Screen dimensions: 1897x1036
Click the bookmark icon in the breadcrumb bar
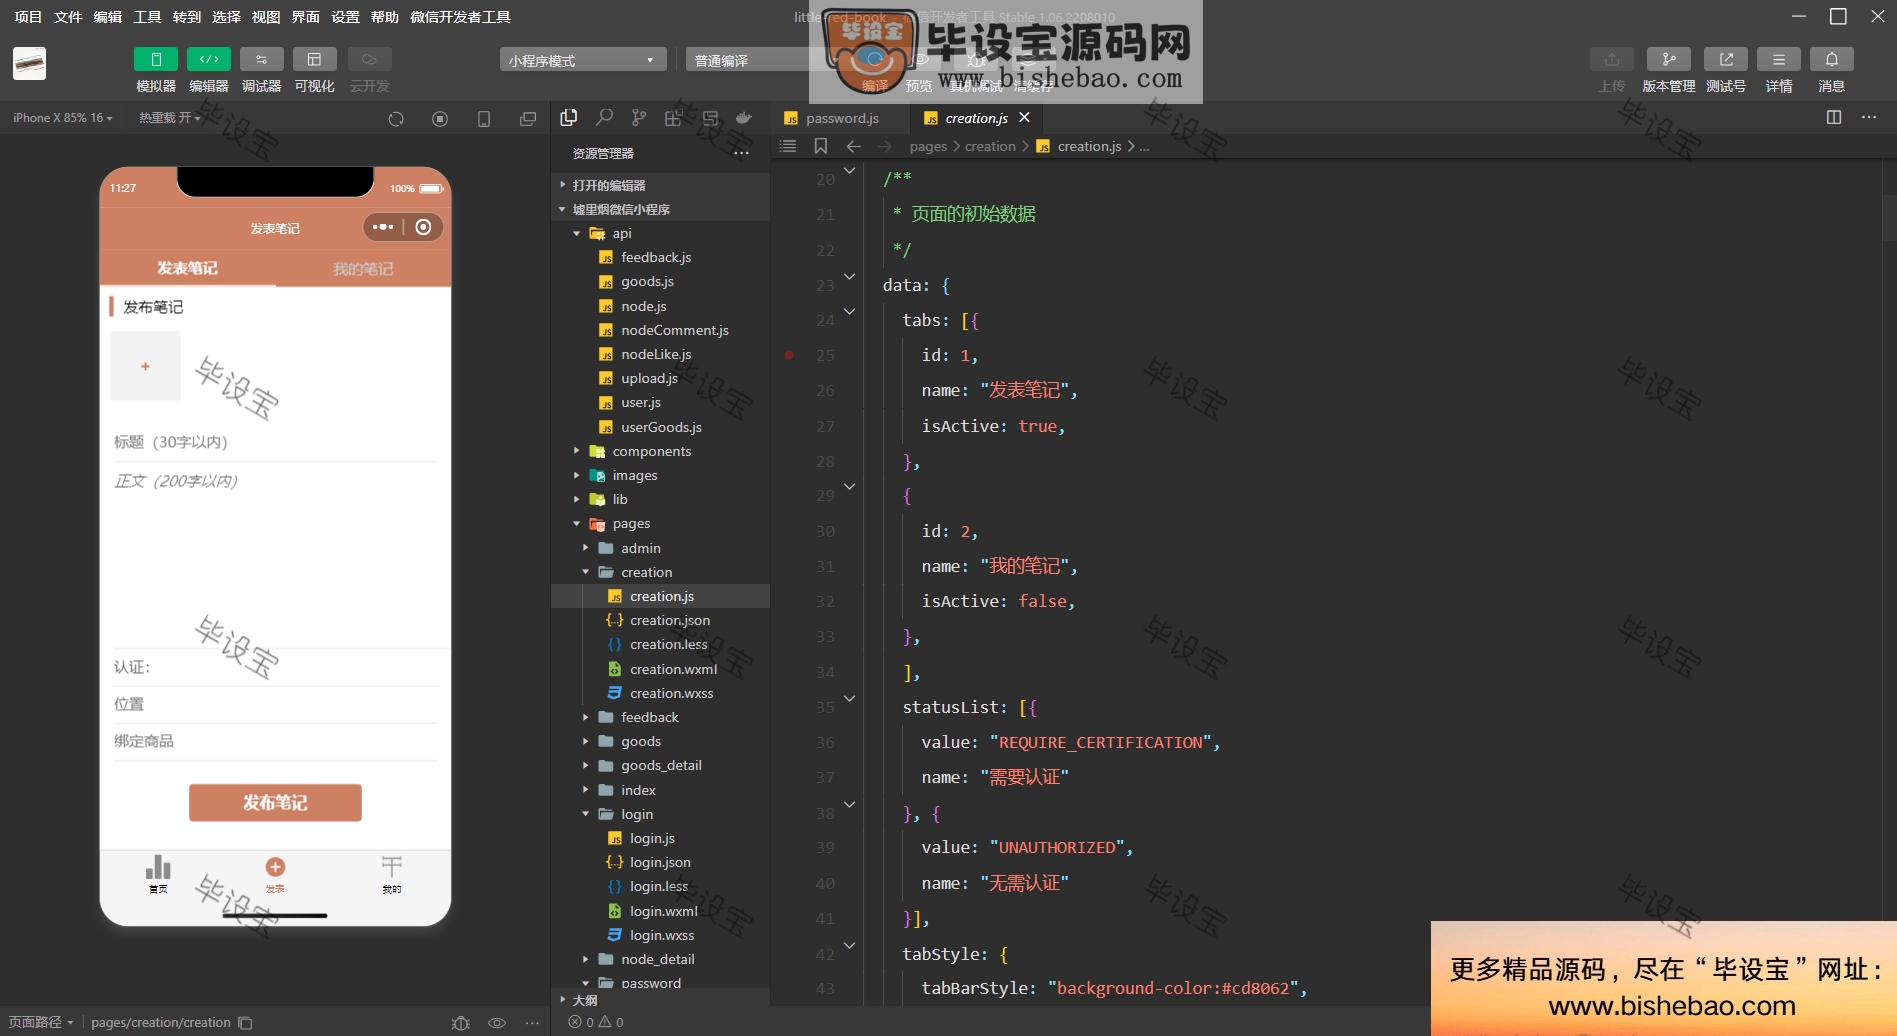pos(821,146)
